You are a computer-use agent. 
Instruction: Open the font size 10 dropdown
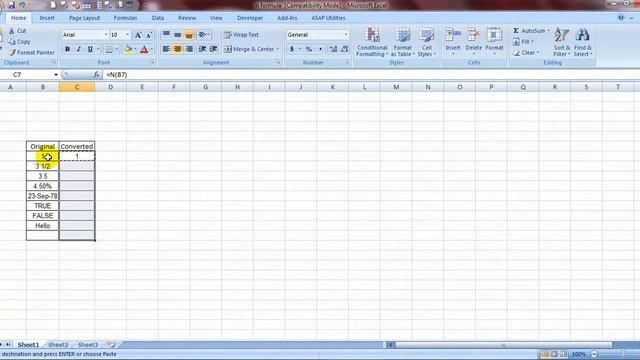pyautogui.click(x=127, y=35)
